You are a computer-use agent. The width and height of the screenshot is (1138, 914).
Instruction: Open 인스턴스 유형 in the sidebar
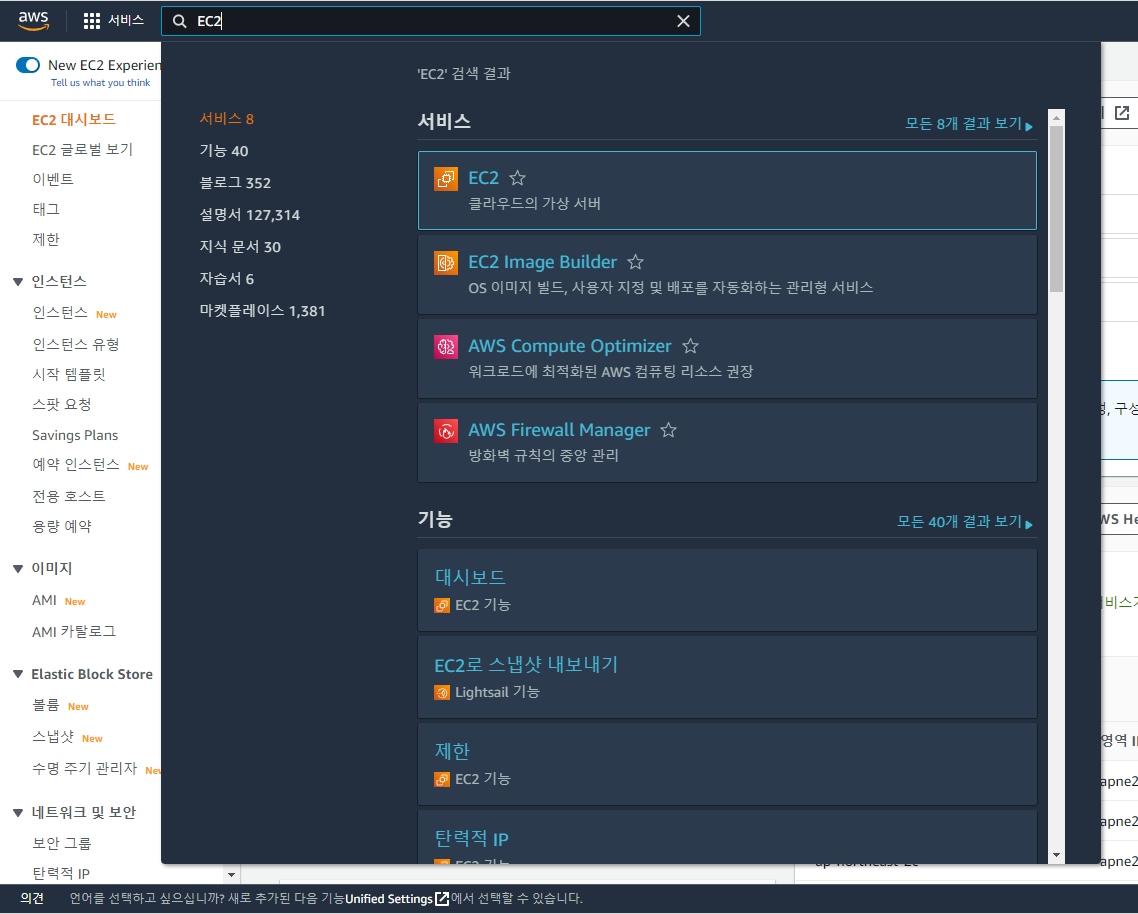tap(75, 345)
